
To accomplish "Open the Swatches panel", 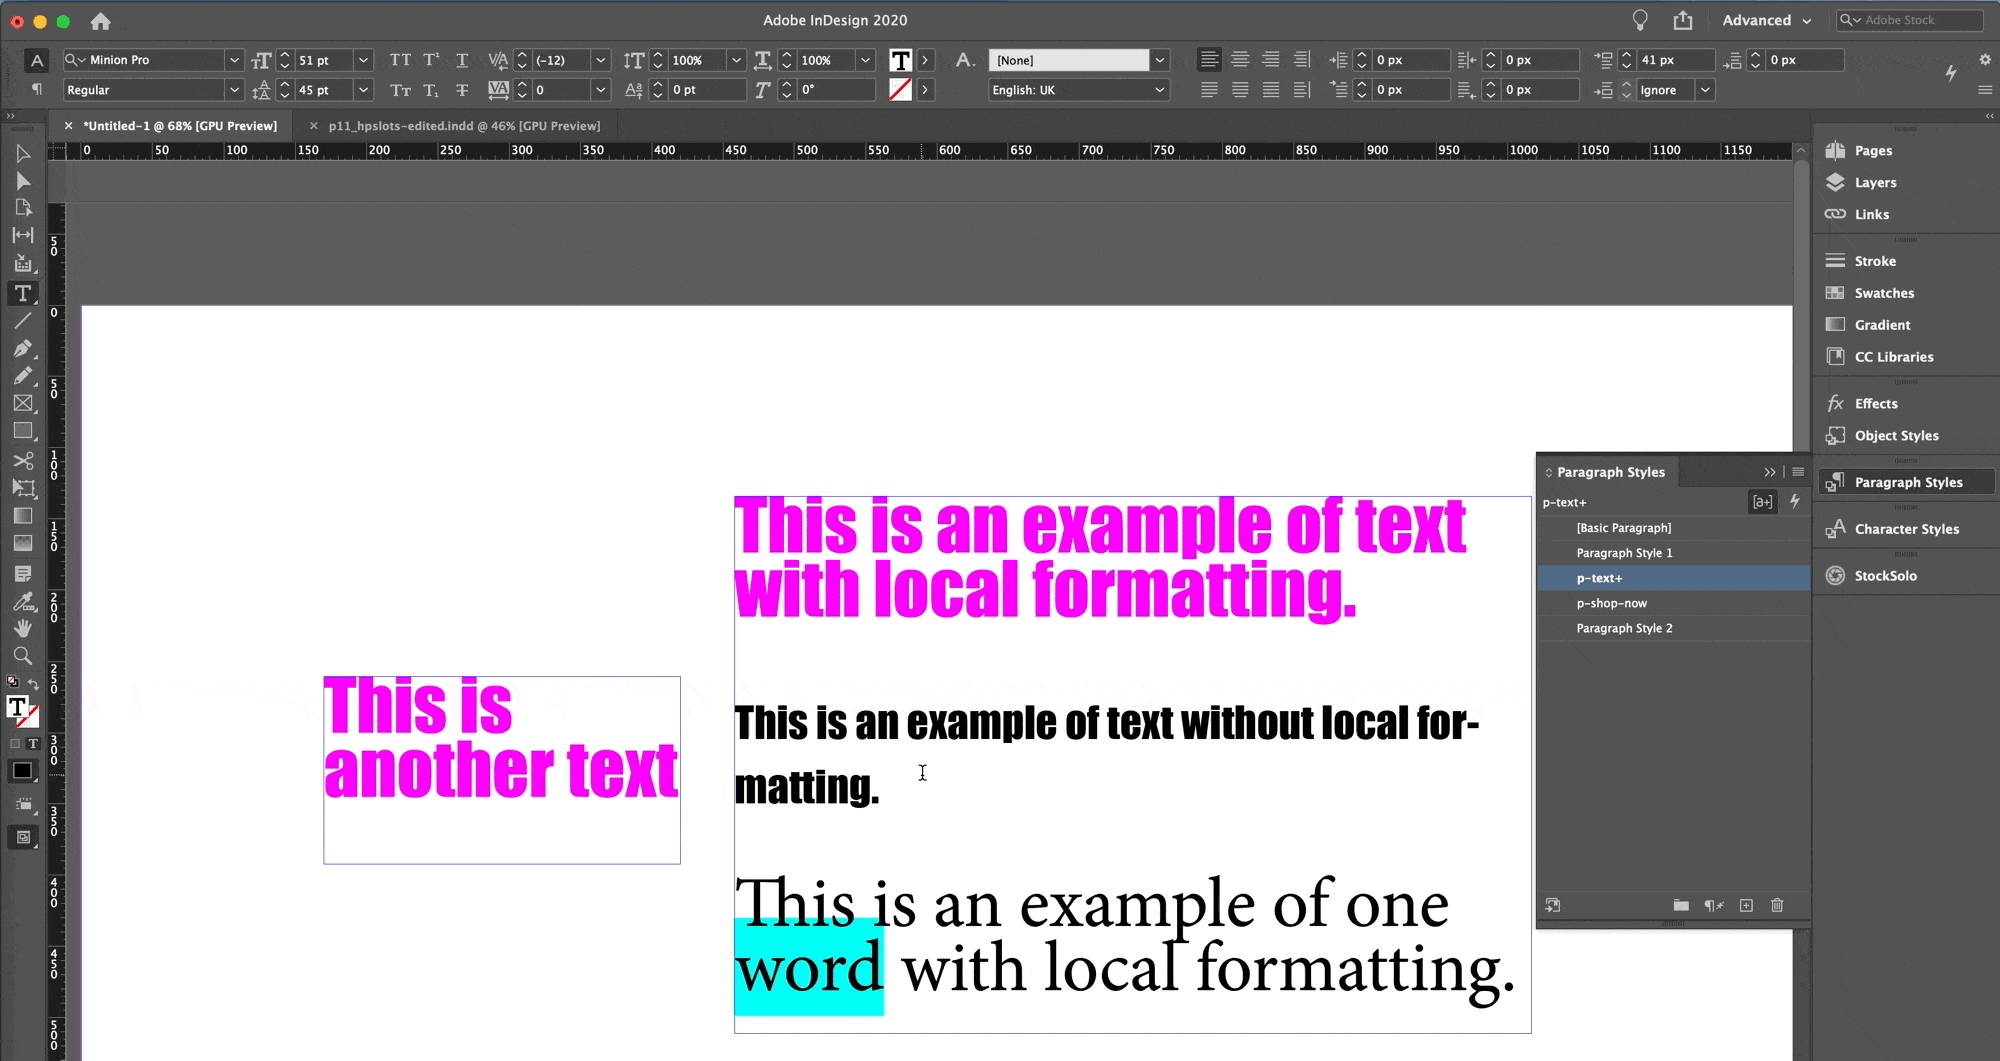I will pos(1883,293).
